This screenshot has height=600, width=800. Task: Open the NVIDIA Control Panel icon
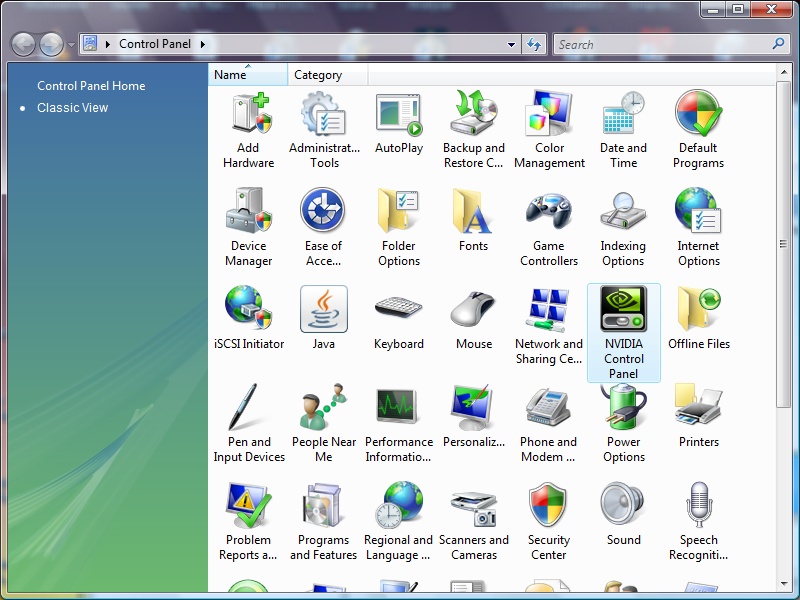tap(624, 310)
